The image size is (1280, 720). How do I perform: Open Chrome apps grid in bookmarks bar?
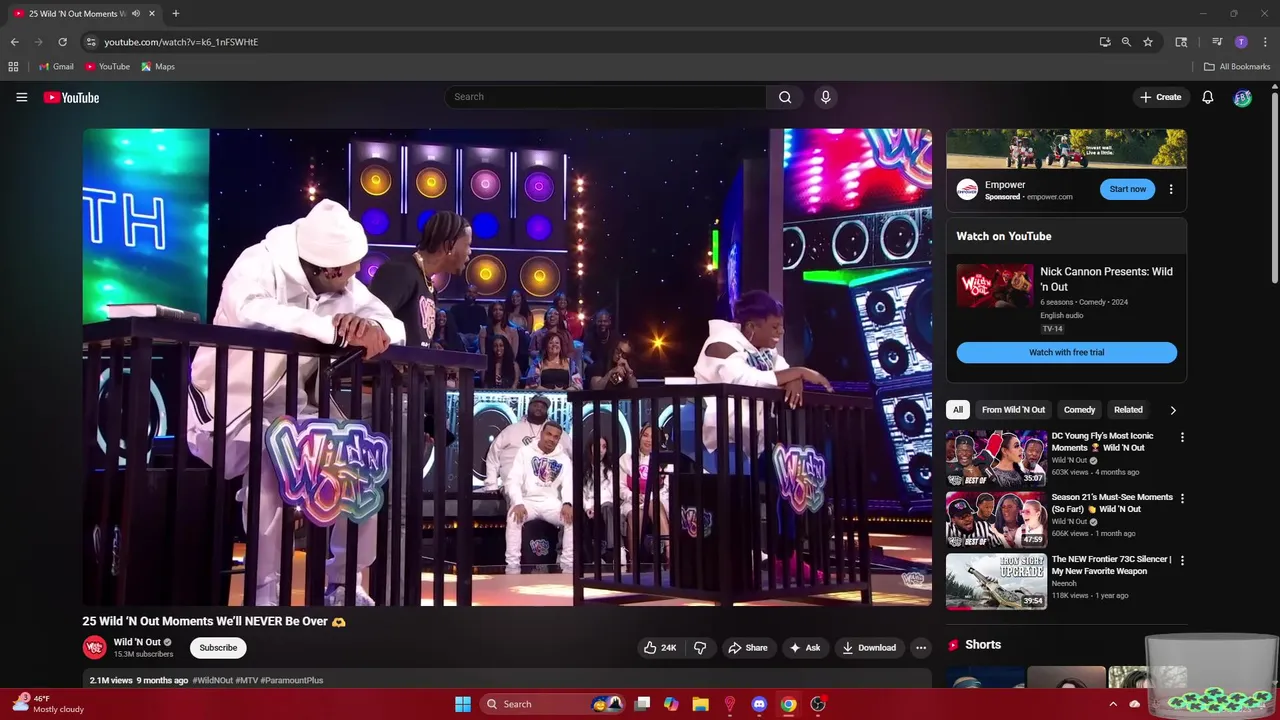[x=13, y=66]
